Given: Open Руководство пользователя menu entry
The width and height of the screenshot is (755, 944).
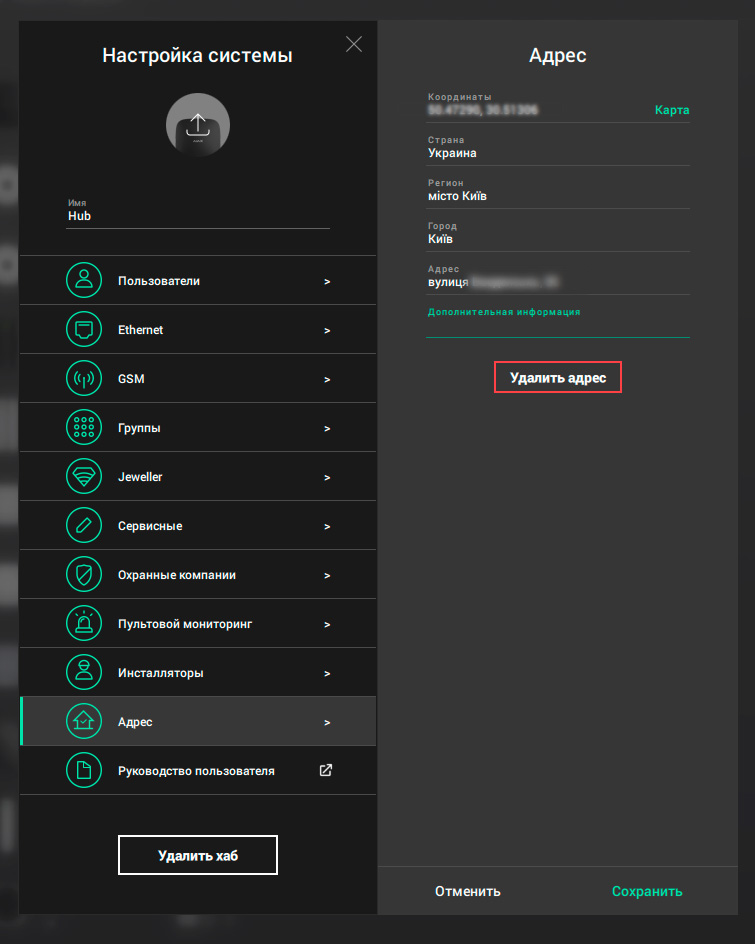Looking at the screenshot, I should click(196, 771).
